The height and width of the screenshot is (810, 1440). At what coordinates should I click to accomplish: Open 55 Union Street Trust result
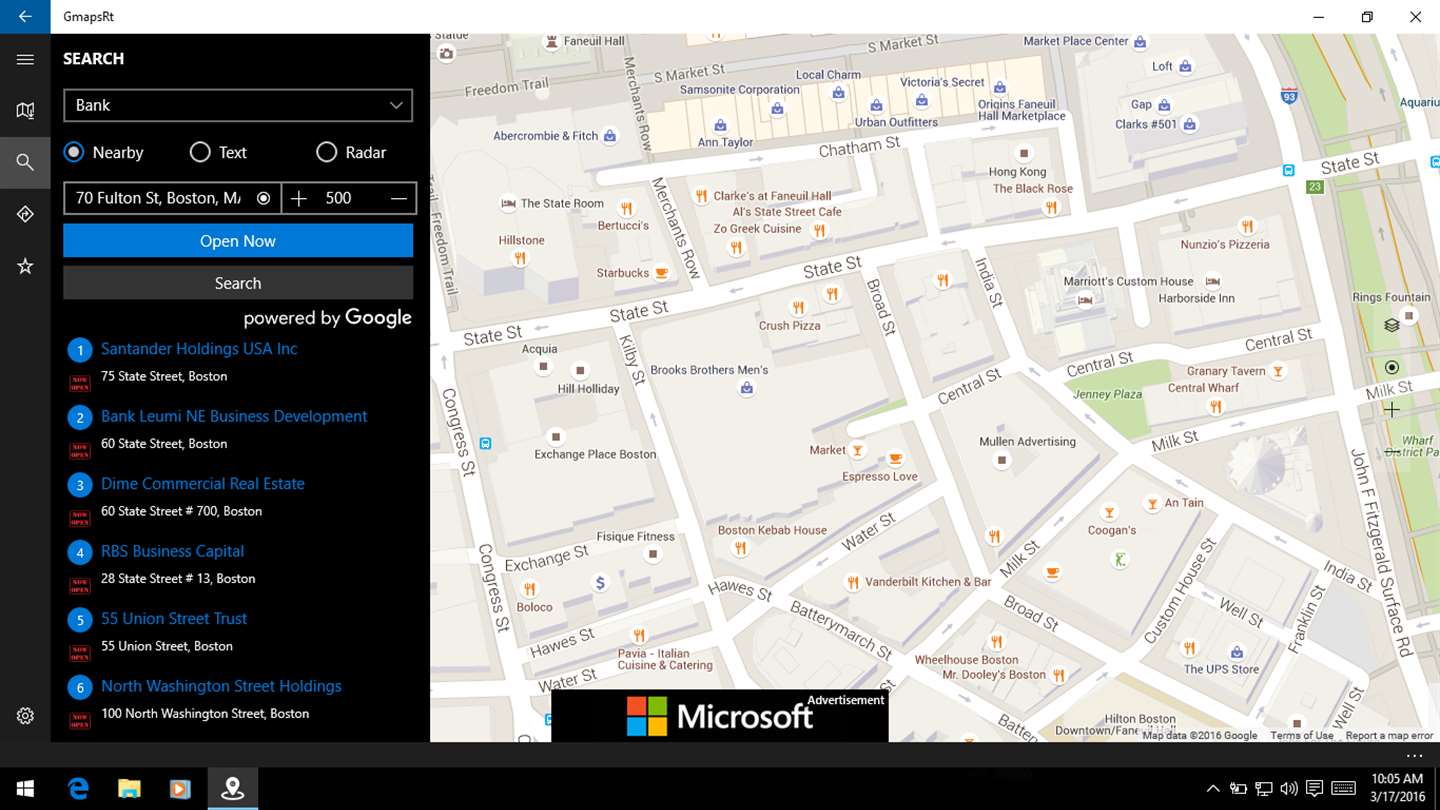(174, 618)
